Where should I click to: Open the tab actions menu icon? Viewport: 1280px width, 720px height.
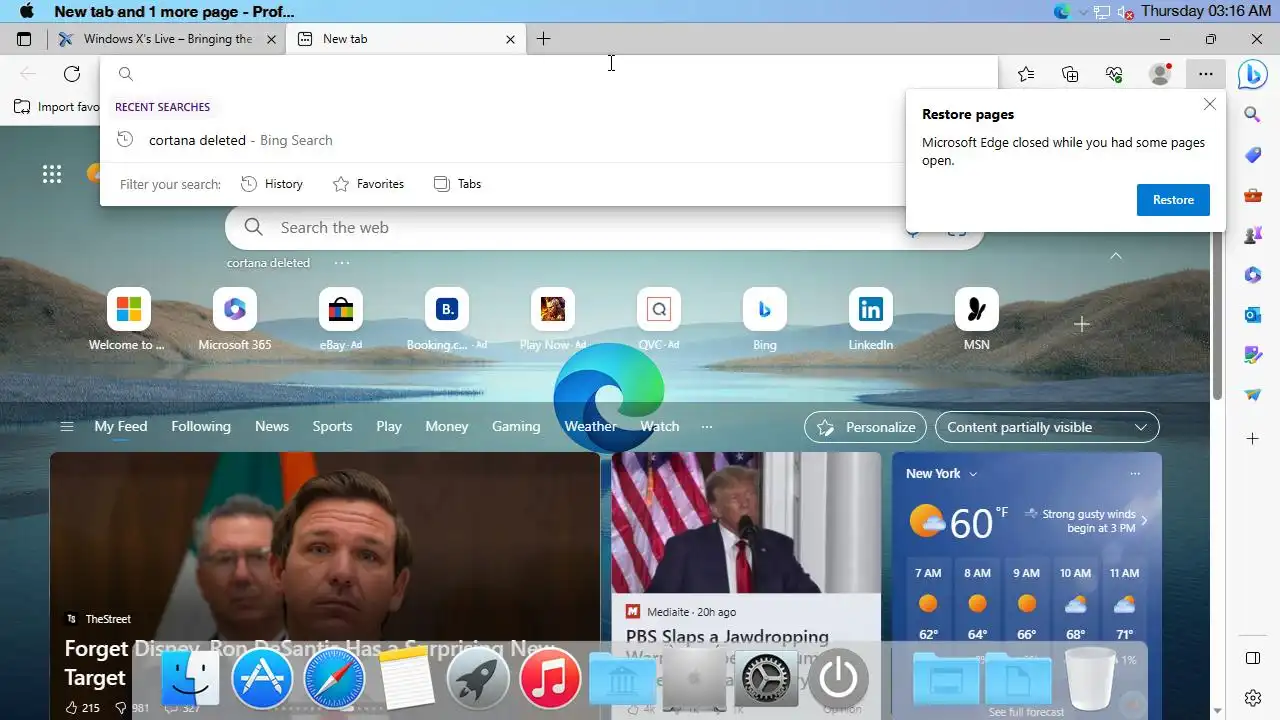[x=24, y=39]
